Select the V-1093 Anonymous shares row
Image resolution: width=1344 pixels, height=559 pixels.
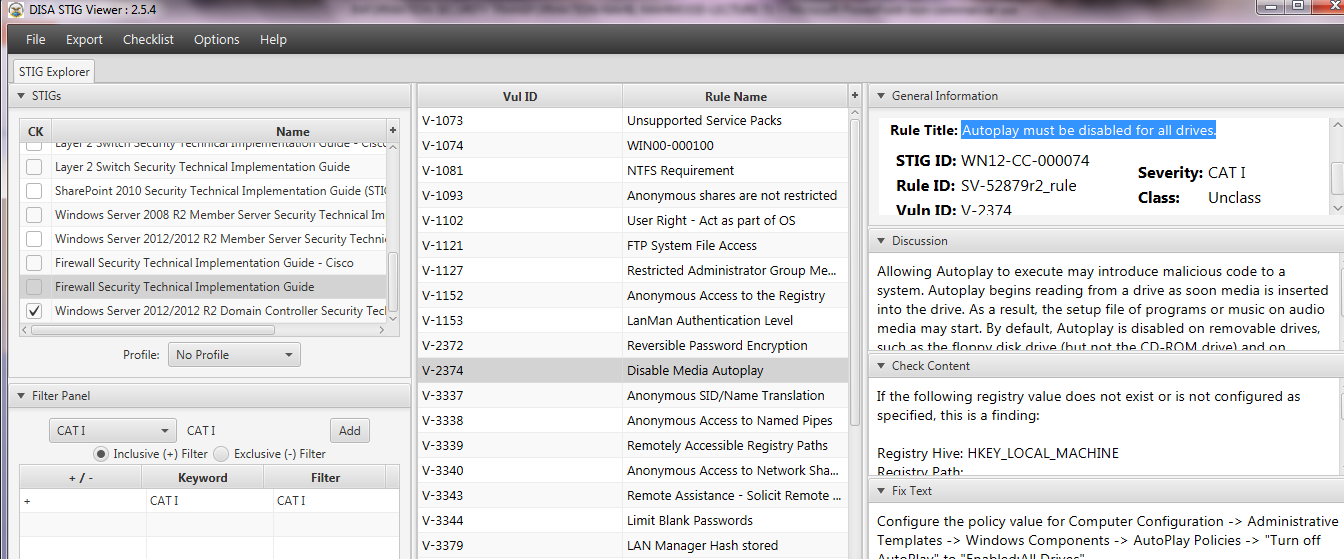(633, 196)
